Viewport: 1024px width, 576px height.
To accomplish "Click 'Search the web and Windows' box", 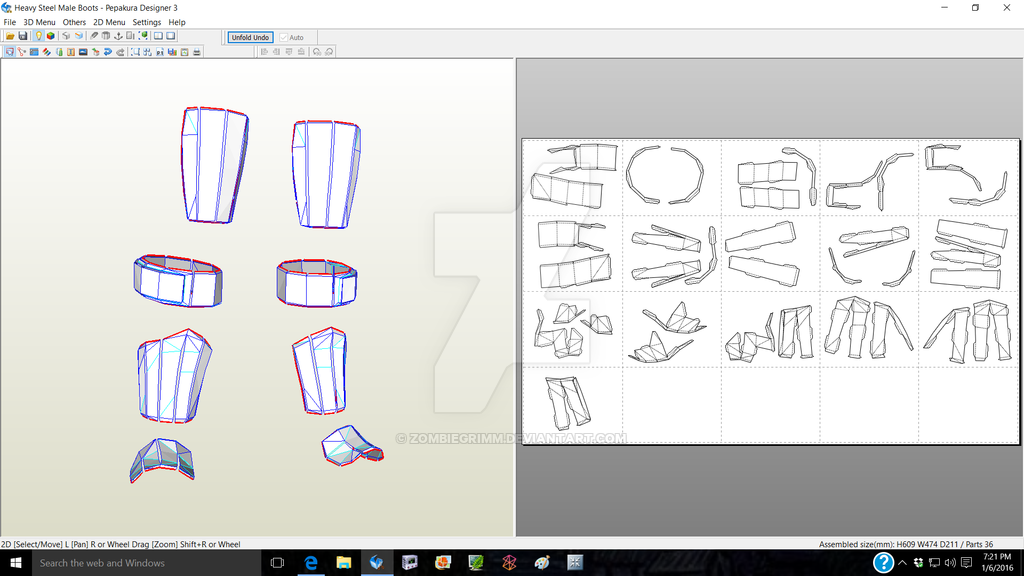I will click(146, 562).
